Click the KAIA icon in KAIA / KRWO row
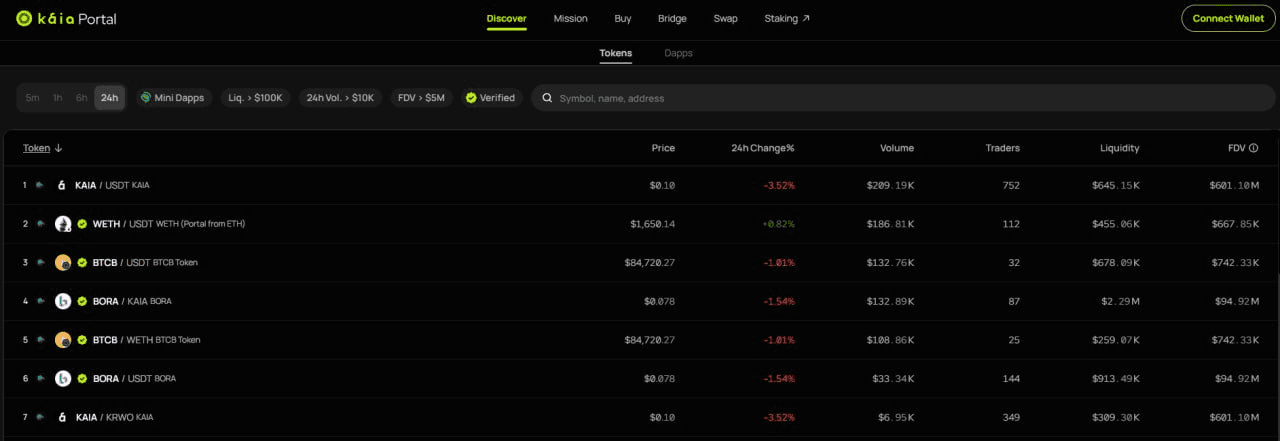 [x=62, y=417]
